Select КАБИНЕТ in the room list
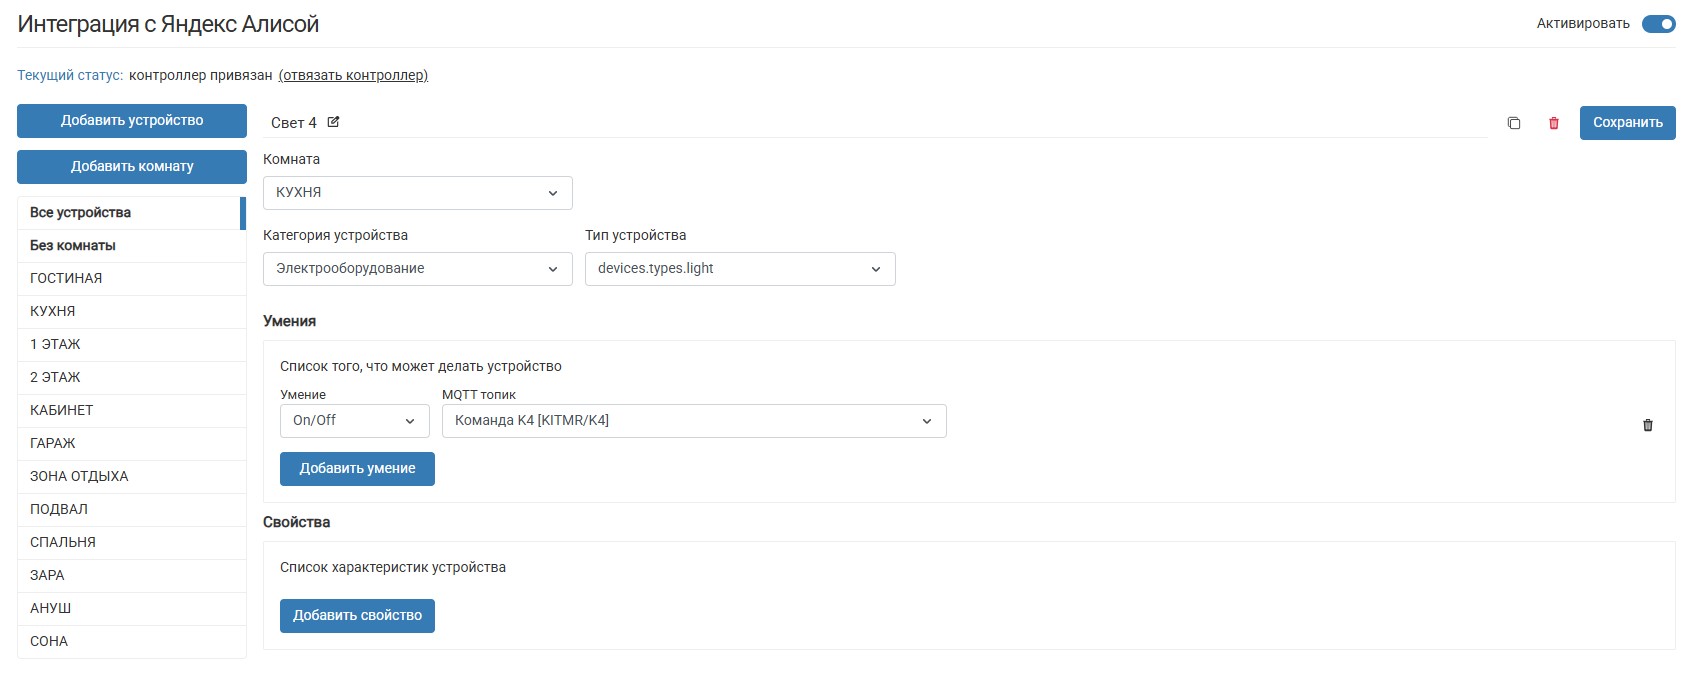 [x=131, y=411]
